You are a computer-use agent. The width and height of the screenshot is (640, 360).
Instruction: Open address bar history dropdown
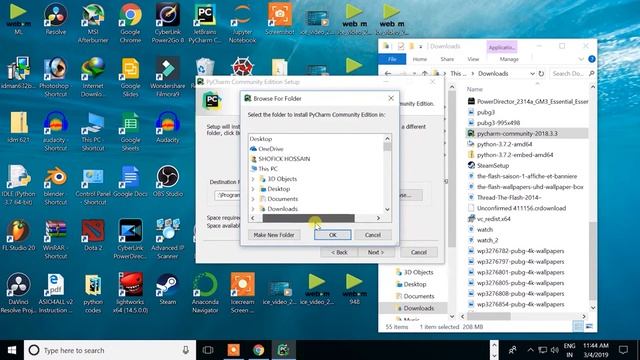[532, 74]
